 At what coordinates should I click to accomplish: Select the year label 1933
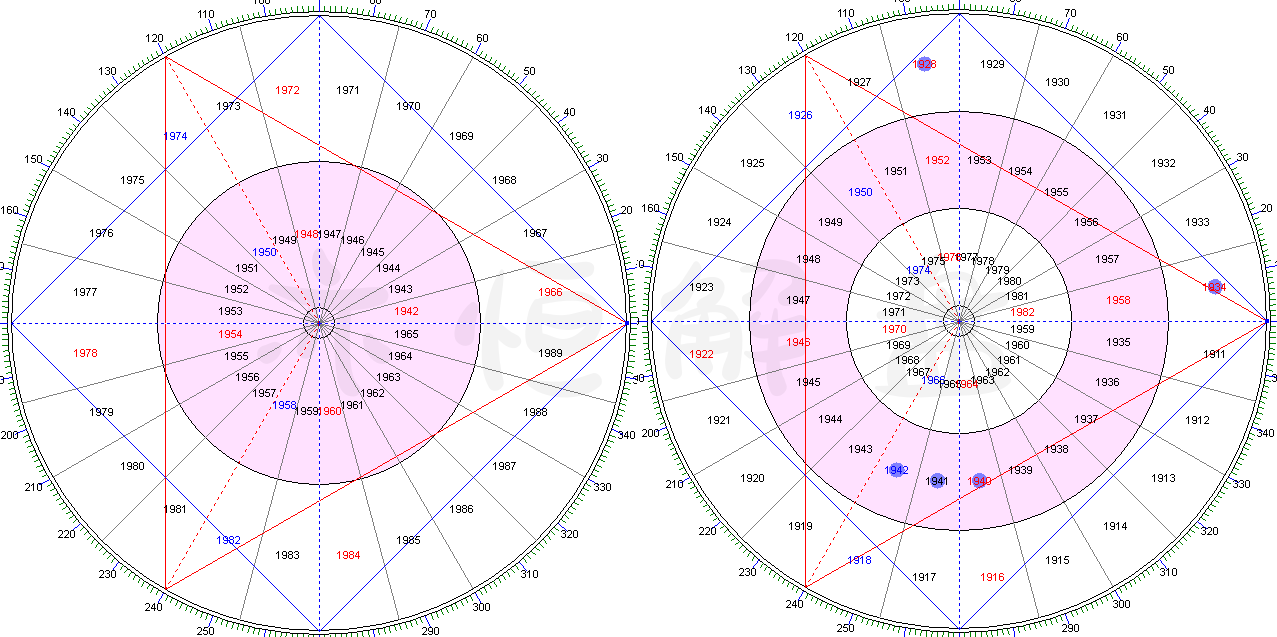pyautogui.click(x=1197, y=222)
